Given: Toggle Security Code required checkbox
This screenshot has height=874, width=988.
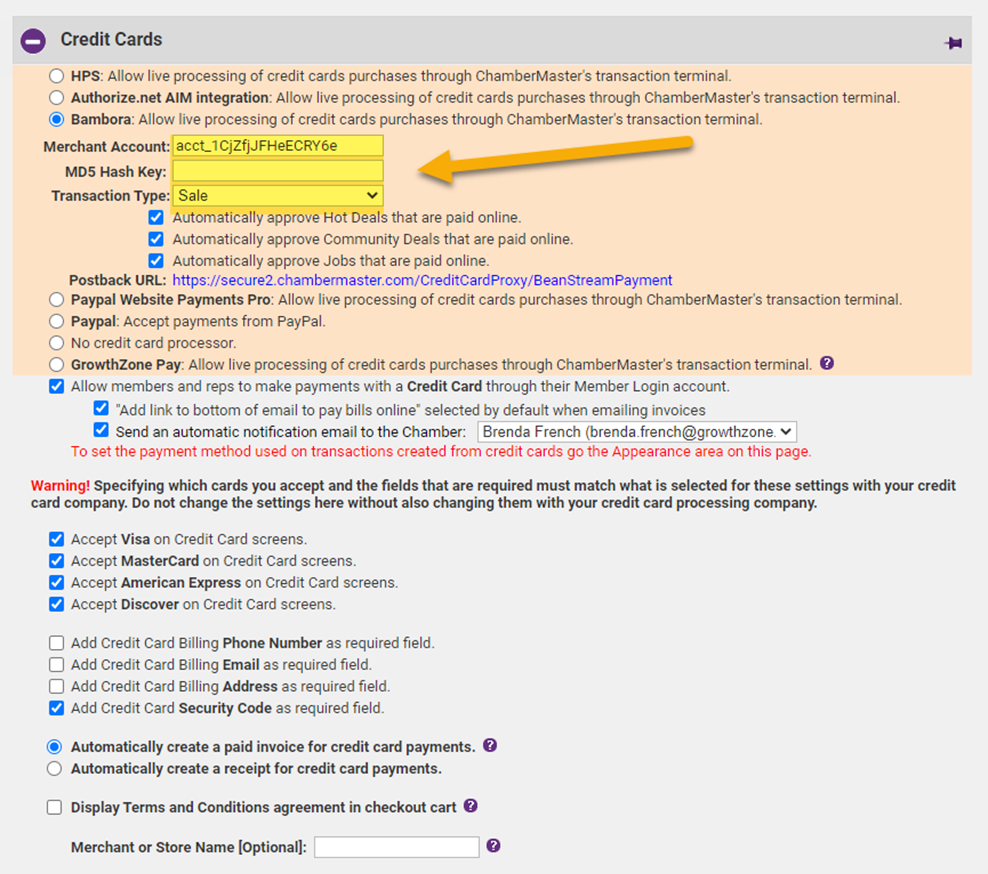Looking at the screenshot, I should point(57,708).
